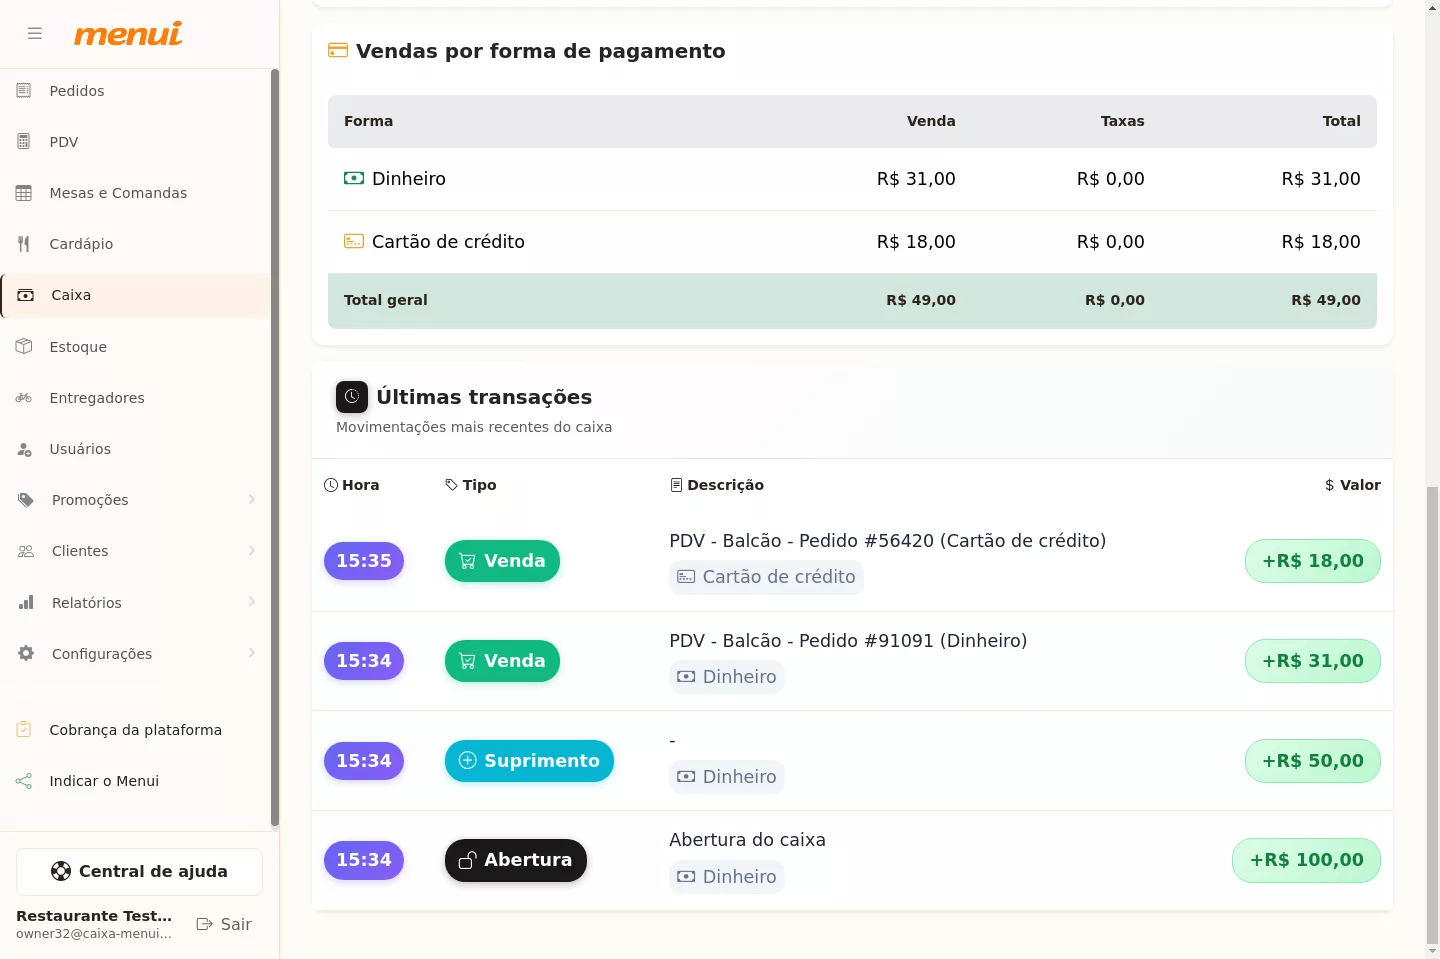Click the PDV calculator icon
1440x959 pixels.
point(24,142)
